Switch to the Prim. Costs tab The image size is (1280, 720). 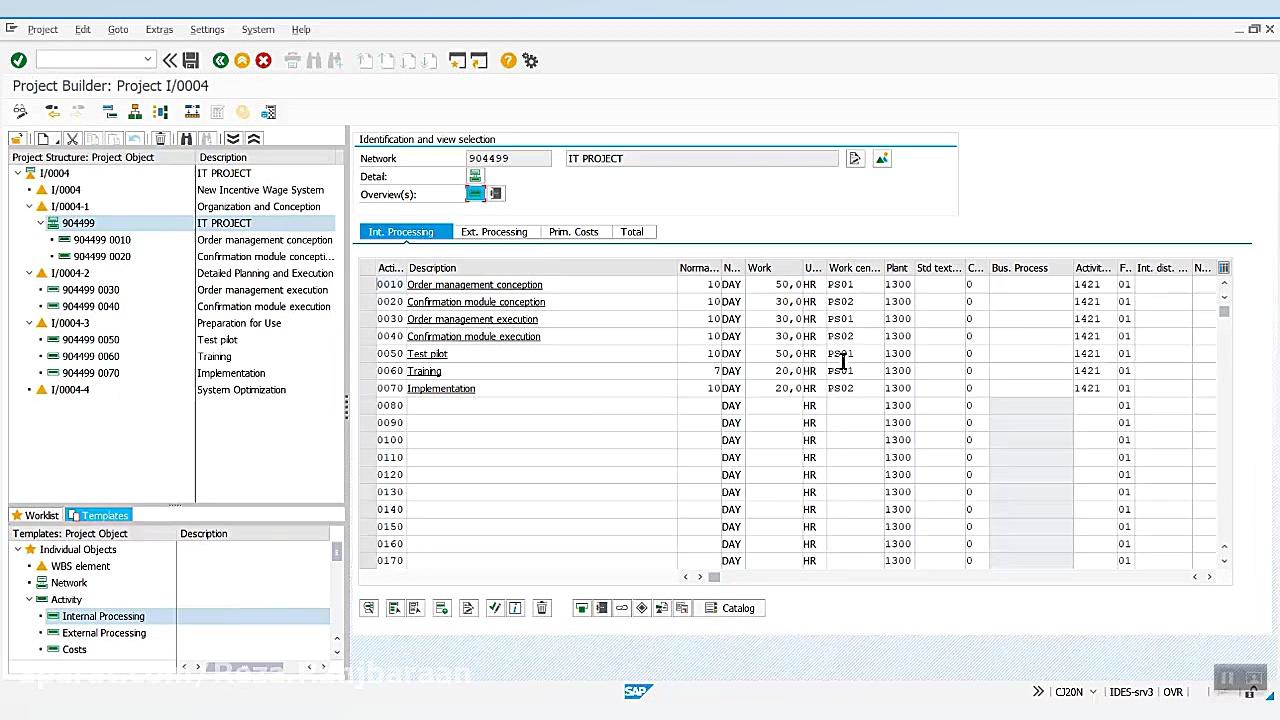click(573, 232)
